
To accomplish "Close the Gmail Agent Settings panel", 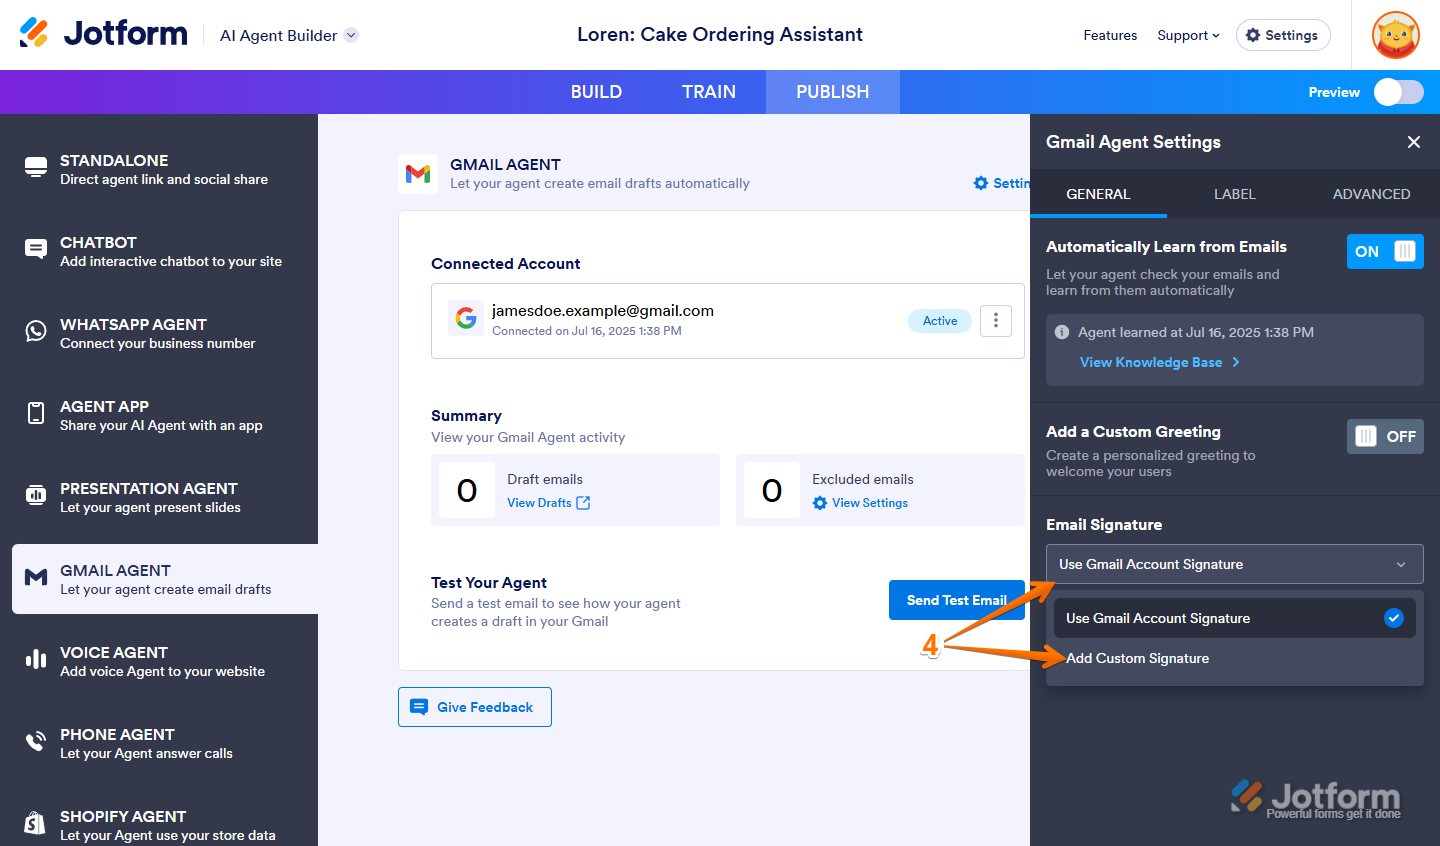I will point(1414,142).
